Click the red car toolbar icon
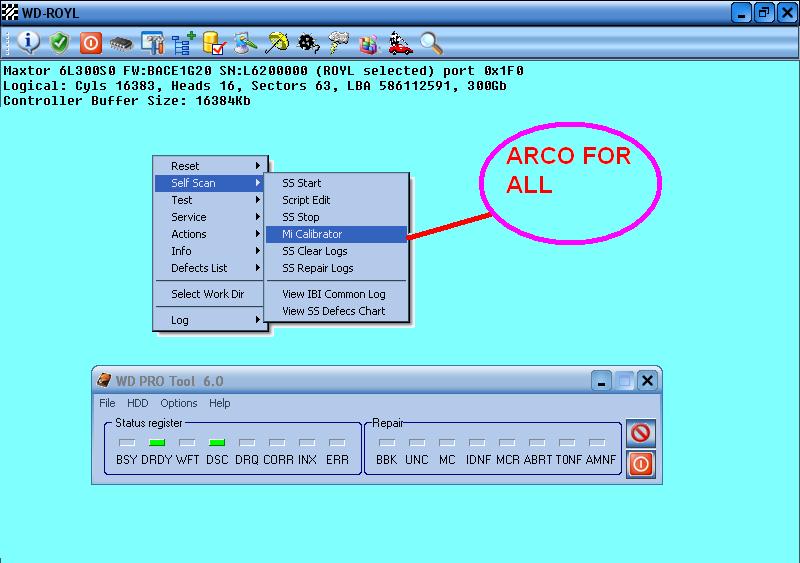Image resolution: width=800 pixels, height=563 pixels. (x=401, y=43)
